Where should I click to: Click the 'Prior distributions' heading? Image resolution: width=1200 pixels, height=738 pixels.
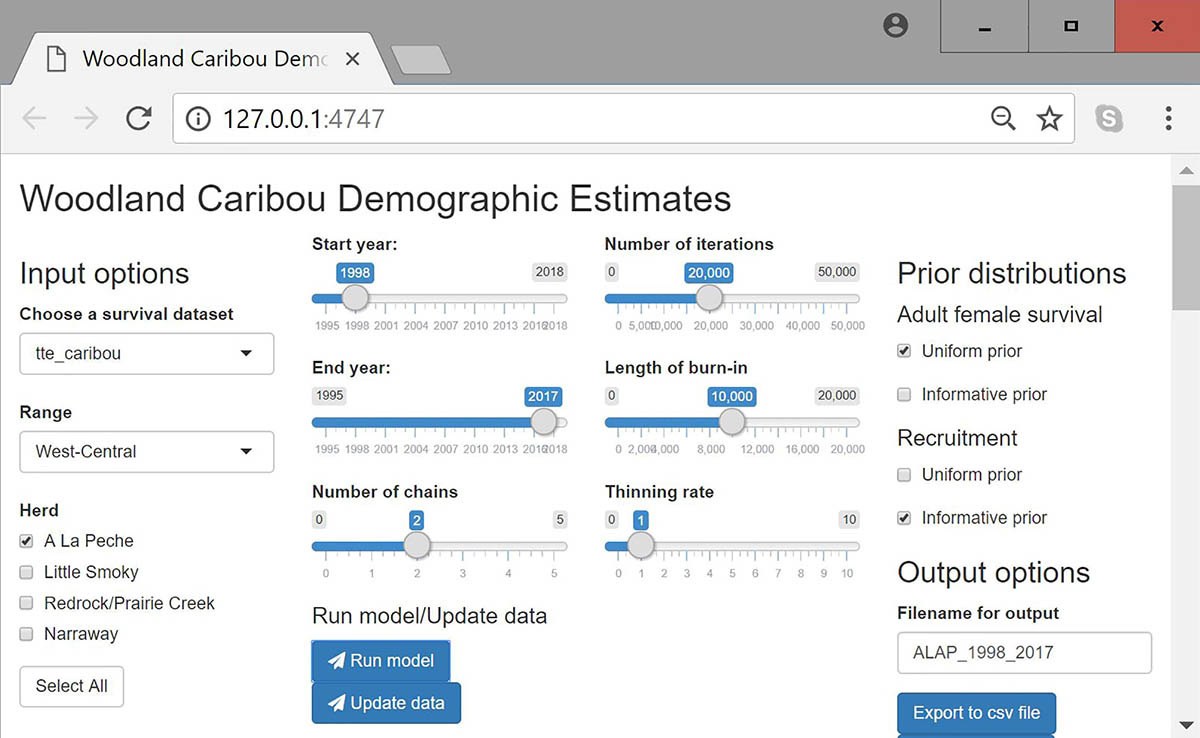click(1012, 274)
